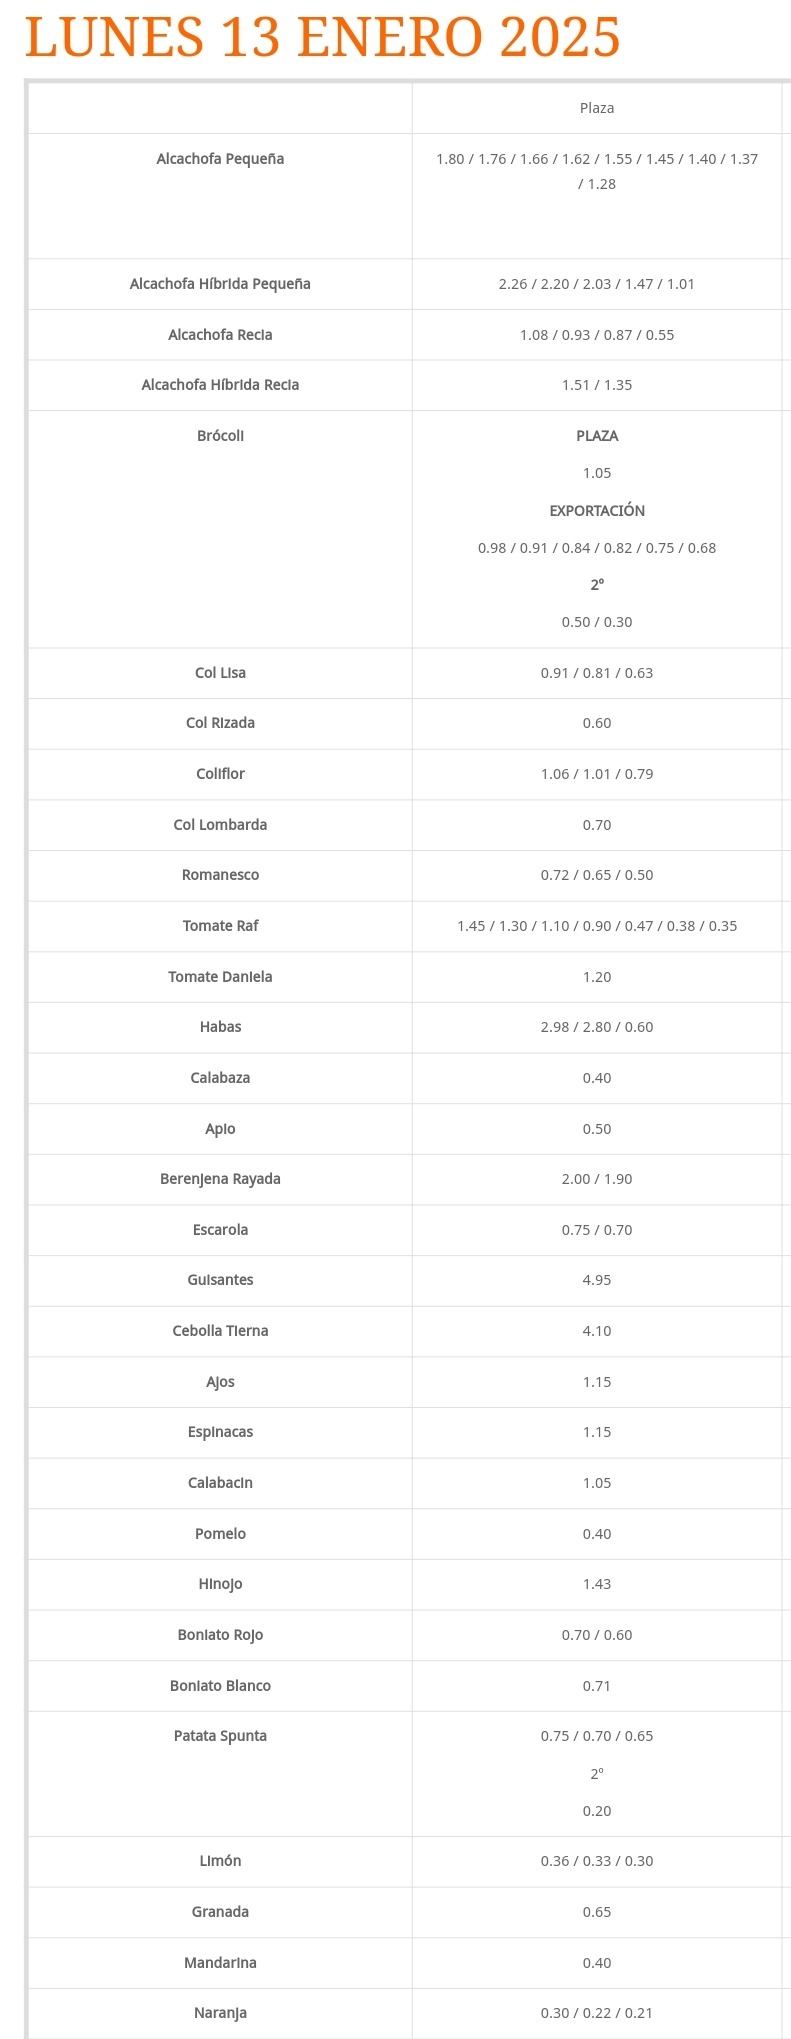This screenshot has width=791, height=2039.
Task: Select the Tomate Raf prices cell
Action: click(x=597, y=926)
